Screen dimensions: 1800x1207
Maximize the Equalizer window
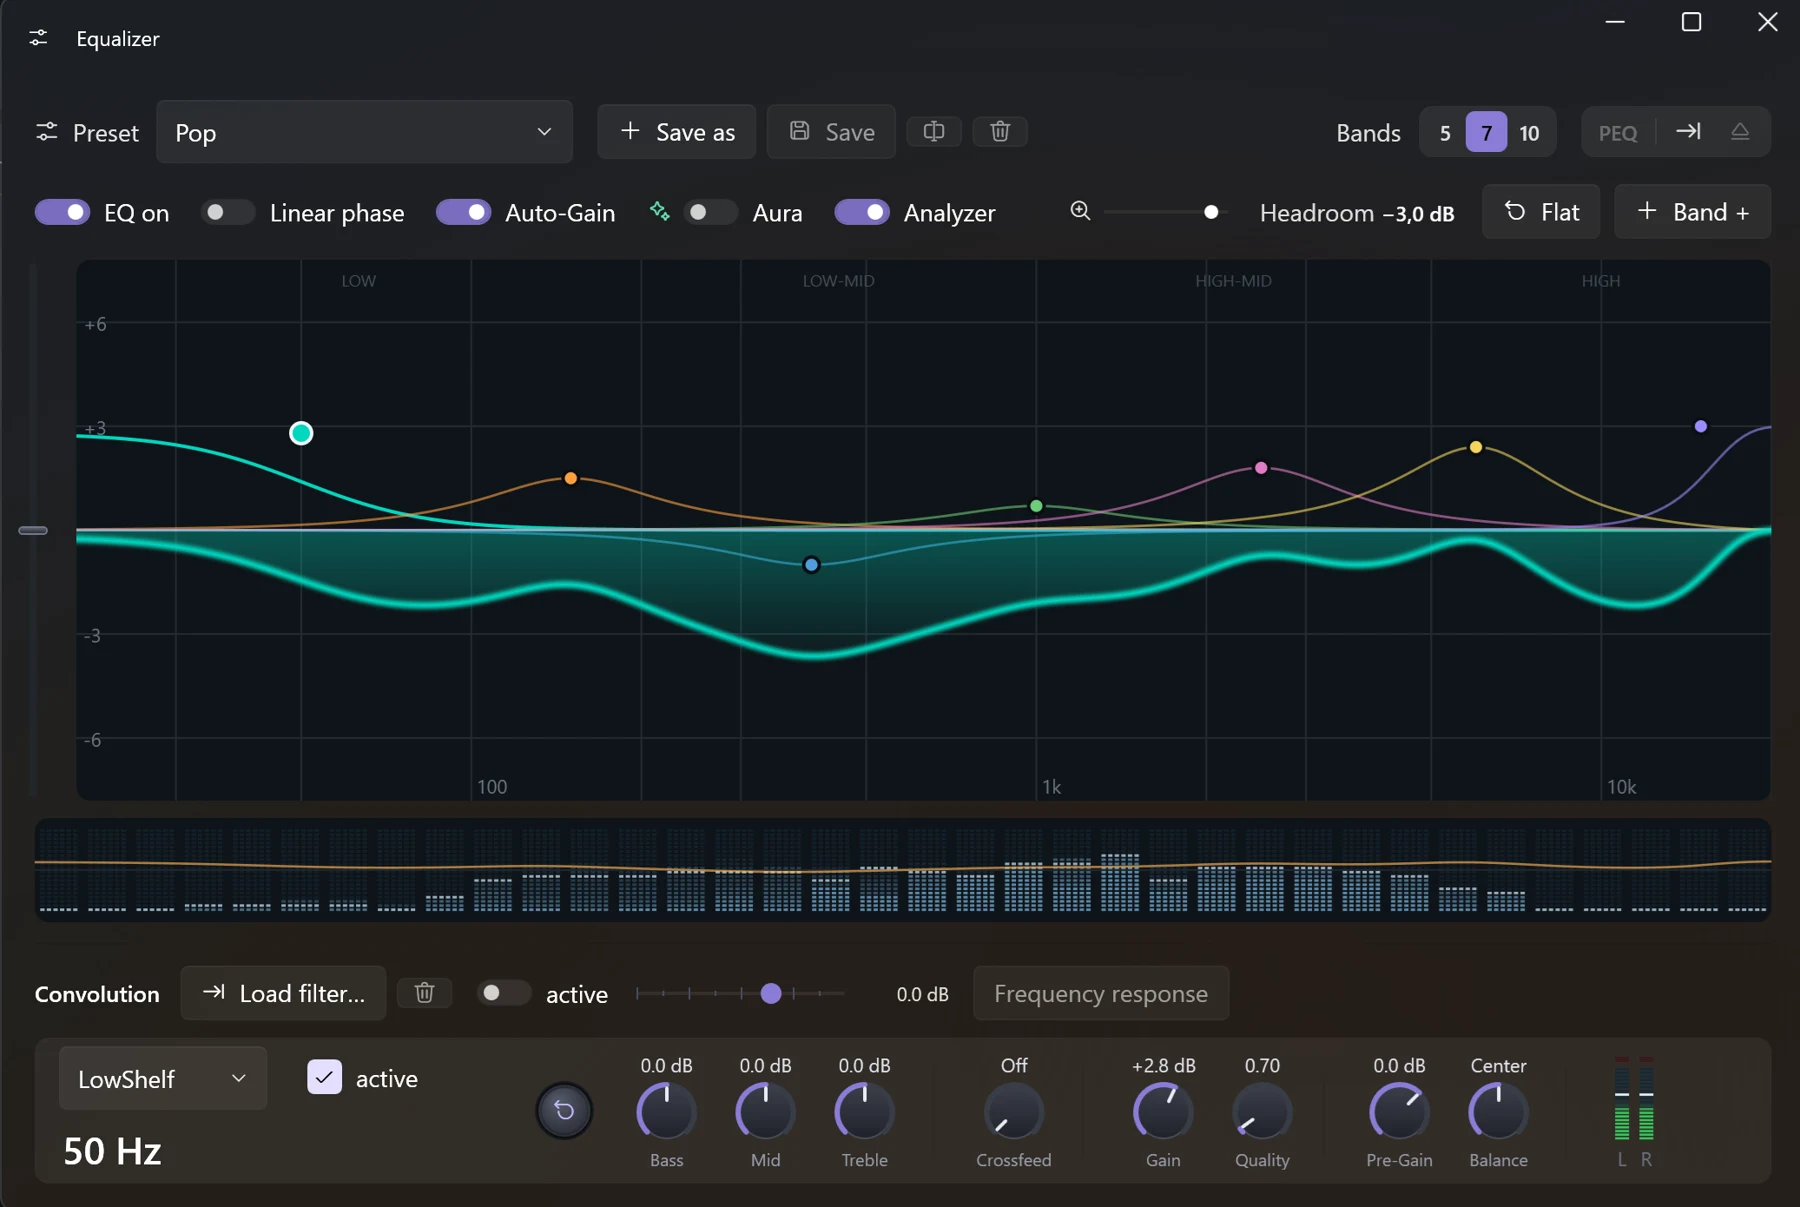(1691, 22)
